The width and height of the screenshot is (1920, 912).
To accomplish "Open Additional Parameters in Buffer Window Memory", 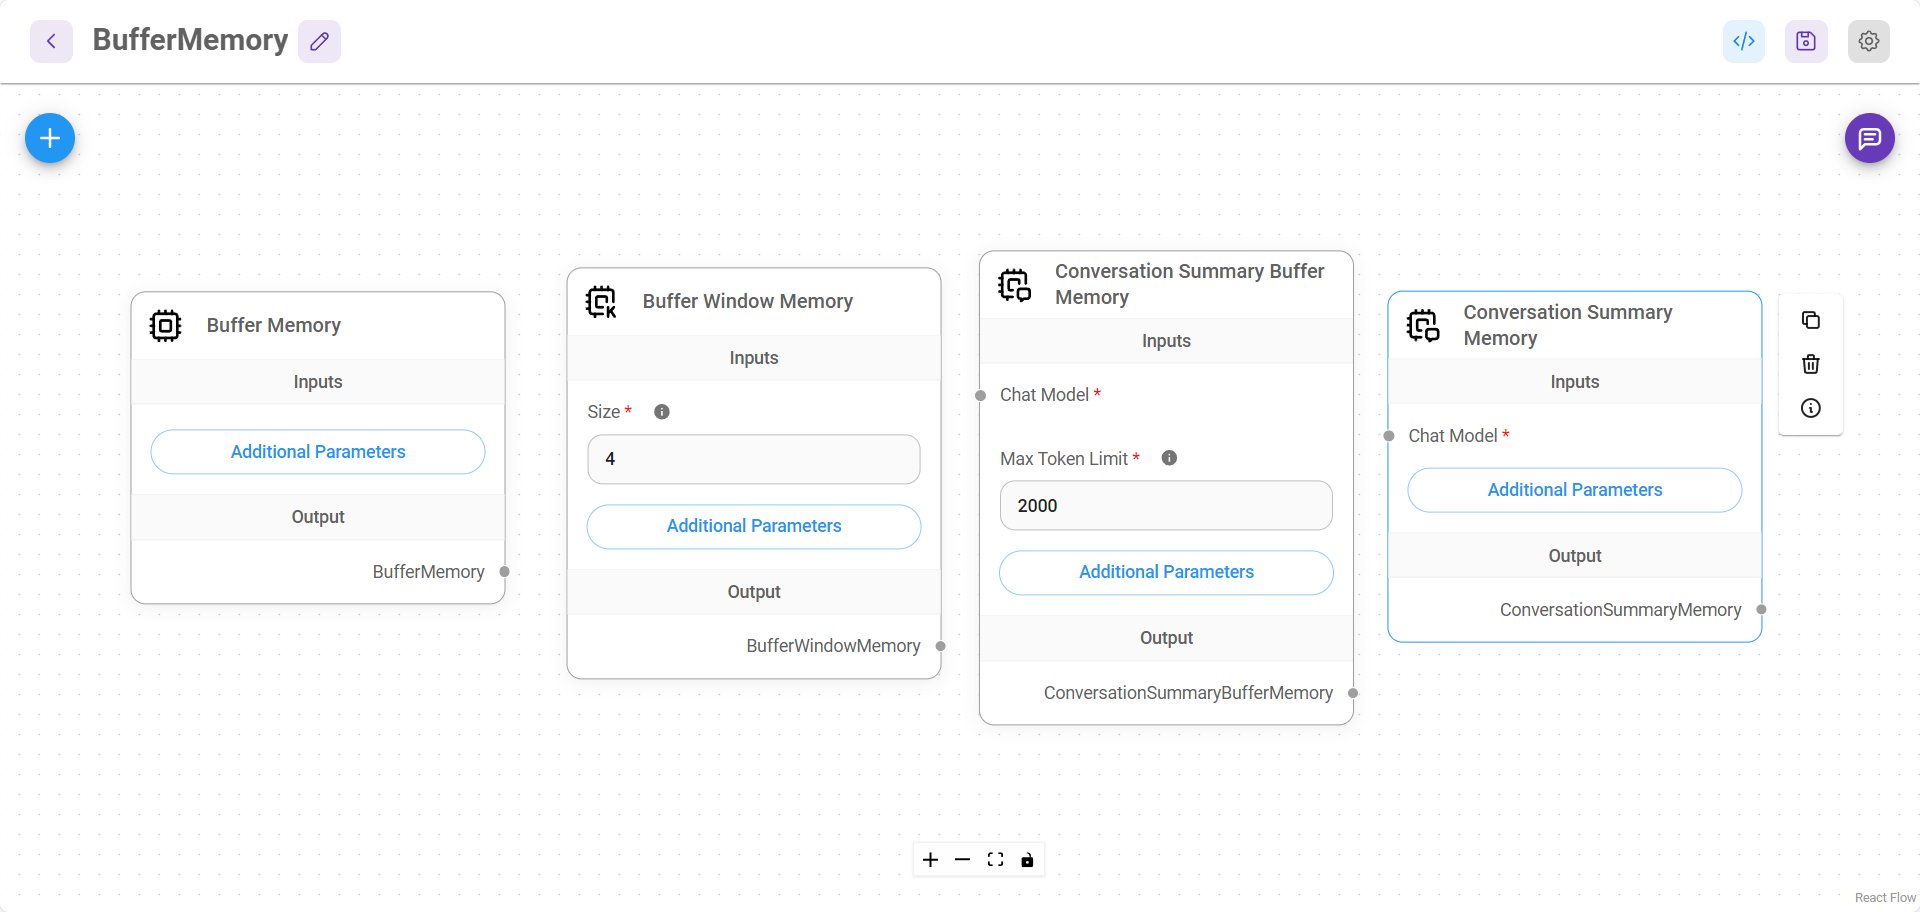I will (x=754, y=526).
